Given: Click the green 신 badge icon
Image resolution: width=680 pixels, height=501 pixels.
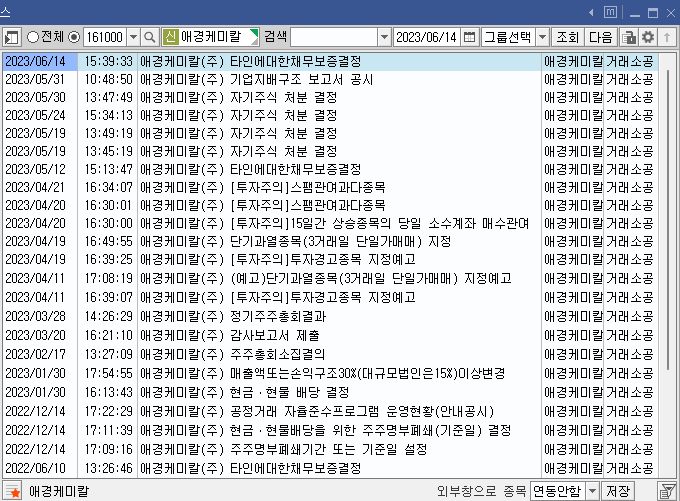Looking at the screenshot, I should [170, 37].
